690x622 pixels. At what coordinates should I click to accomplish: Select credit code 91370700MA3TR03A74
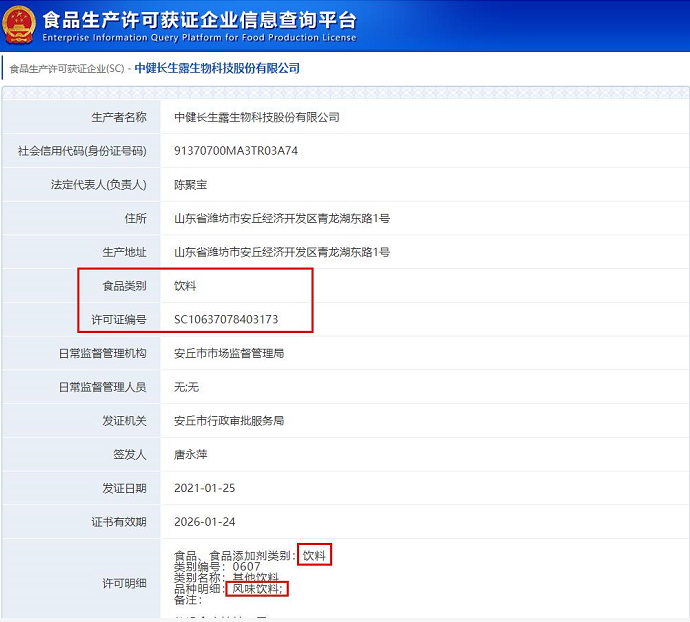coord(236,151)
